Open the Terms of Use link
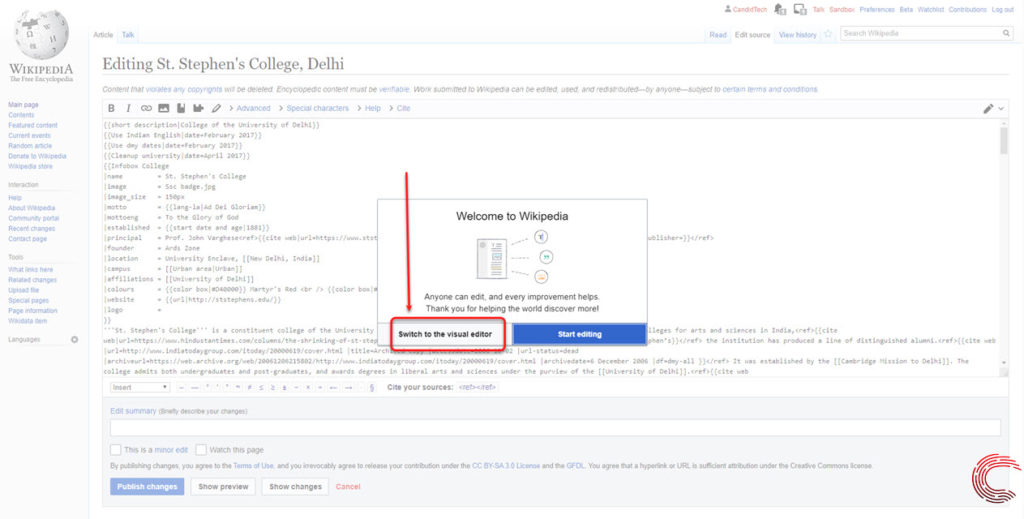 point(253,466)
